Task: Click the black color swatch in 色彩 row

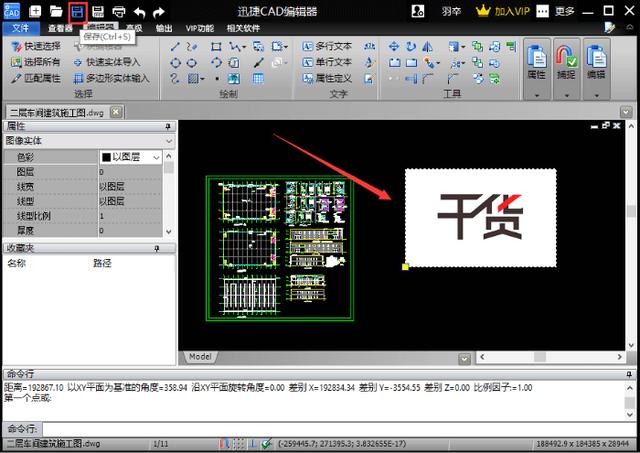Action: click(106, 157)
